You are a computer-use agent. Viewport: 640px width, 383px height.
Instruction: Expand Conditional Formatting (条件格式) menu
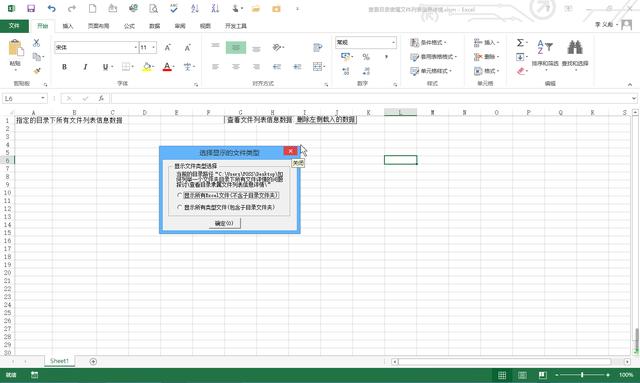tap(429, 42)
